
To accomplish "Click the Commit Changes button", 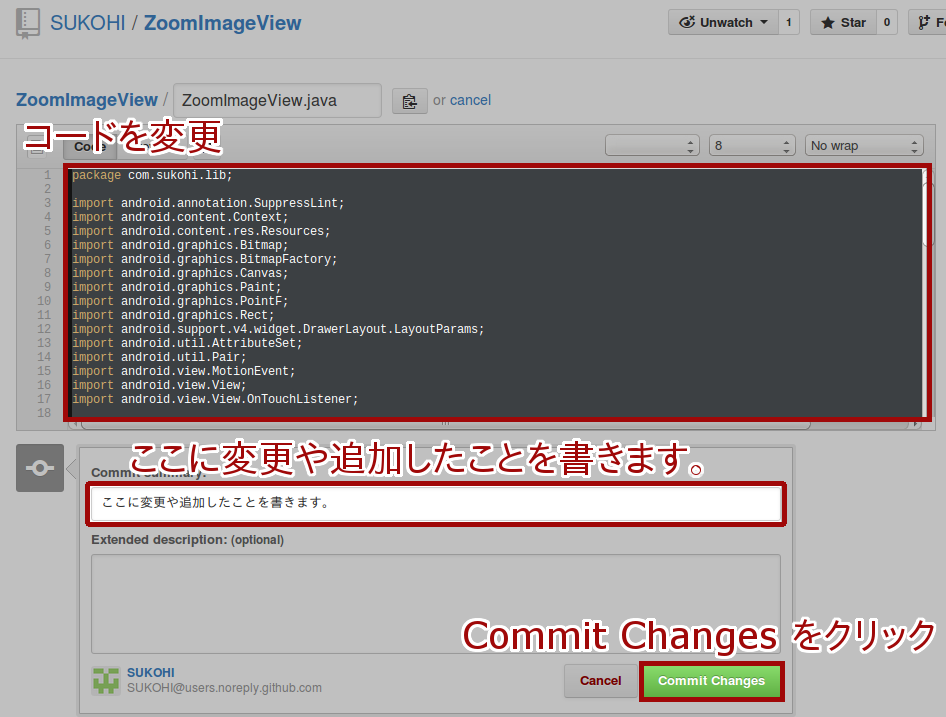I will (711, 681).
